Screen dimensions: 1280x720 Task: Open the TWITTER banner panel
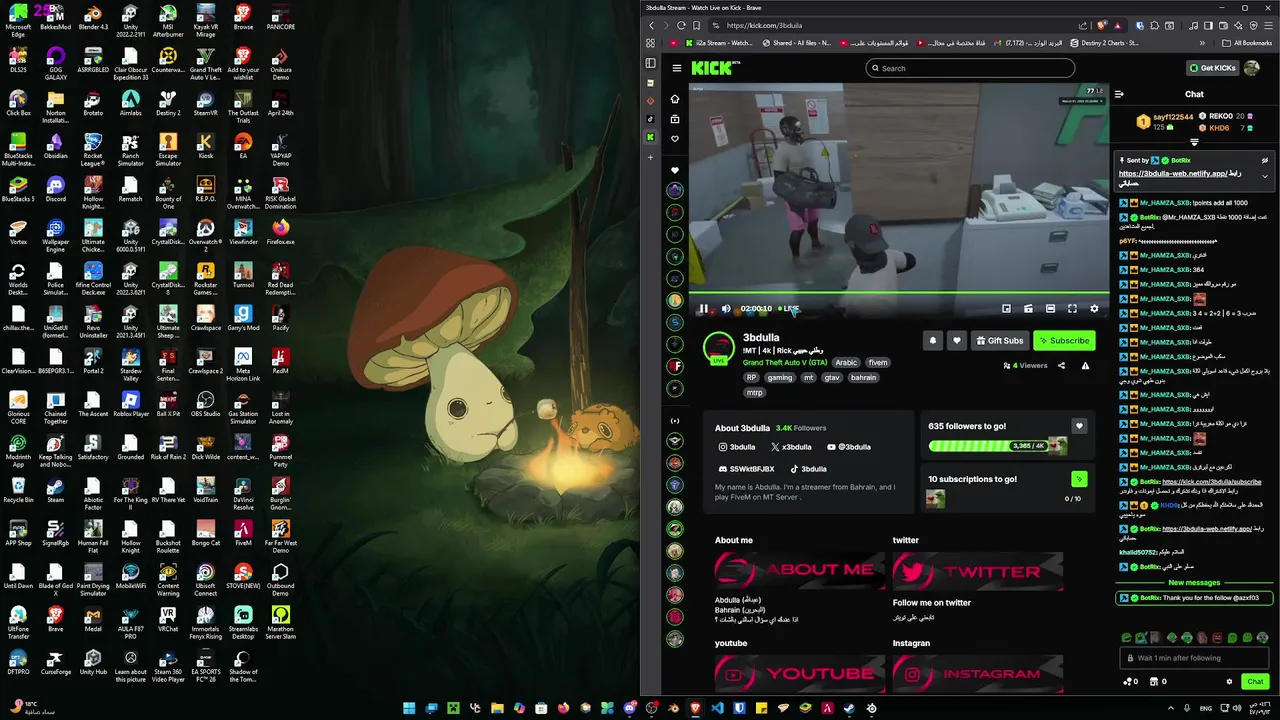pos(978,570)
